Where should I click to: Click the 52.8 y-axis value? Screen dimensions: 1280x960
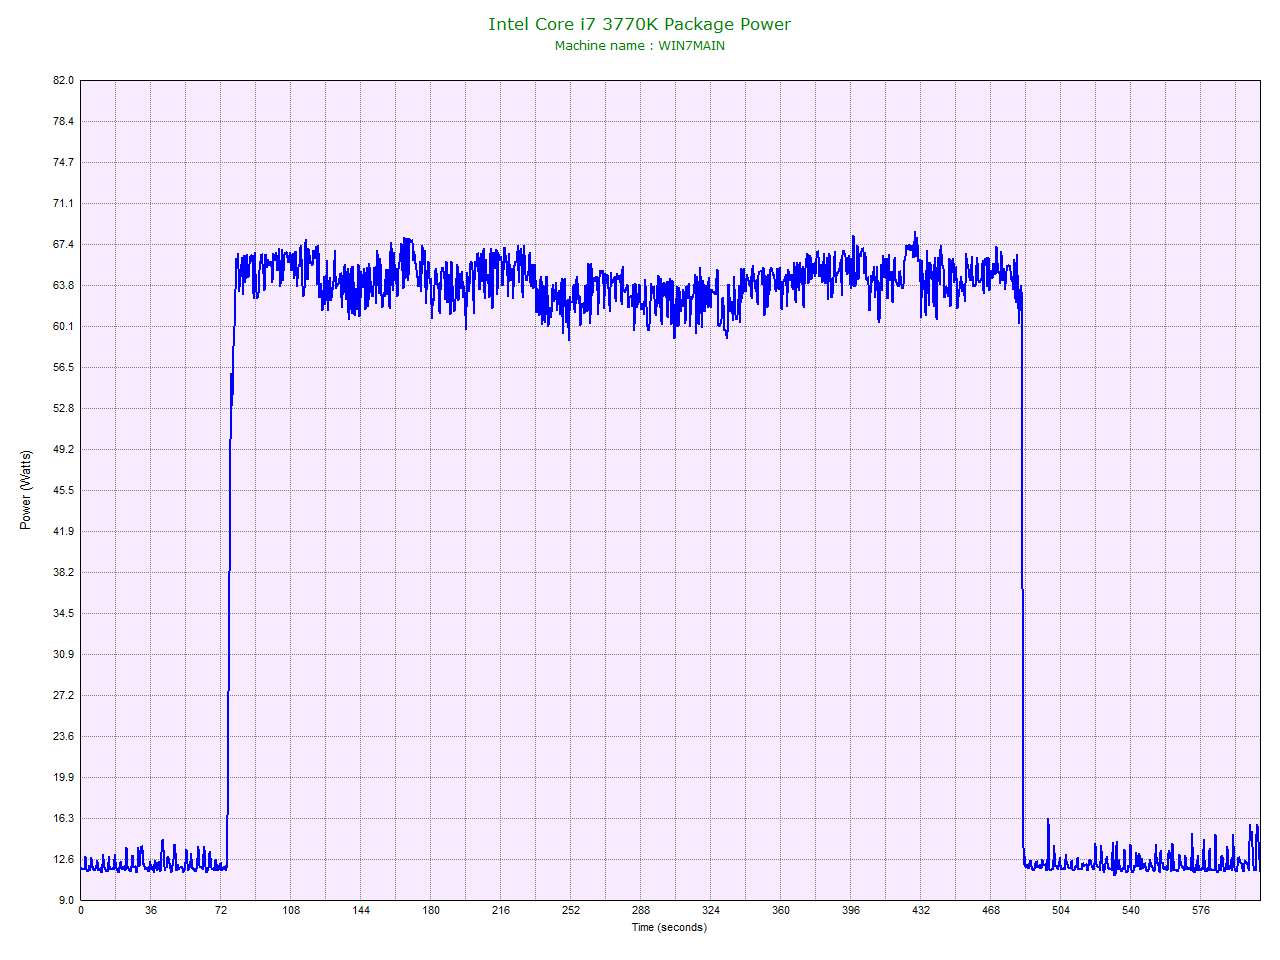pos(63,408)
